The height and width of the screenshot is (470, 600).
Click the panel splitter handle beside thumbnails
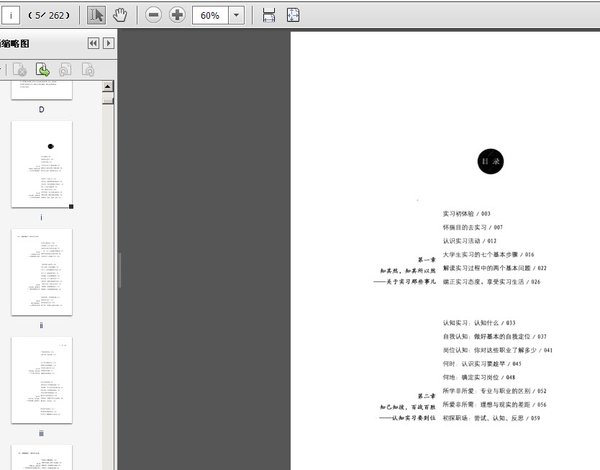tap(119, 270)
